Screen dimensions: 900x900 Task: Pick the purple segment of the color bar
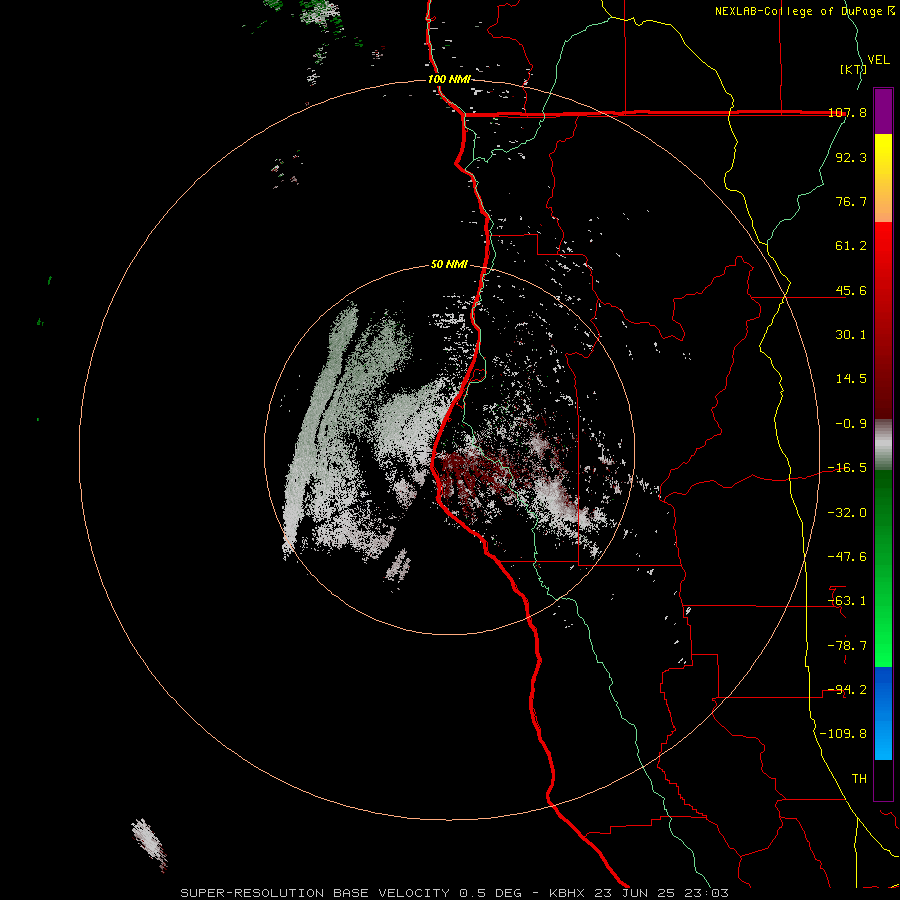(883, 111)
